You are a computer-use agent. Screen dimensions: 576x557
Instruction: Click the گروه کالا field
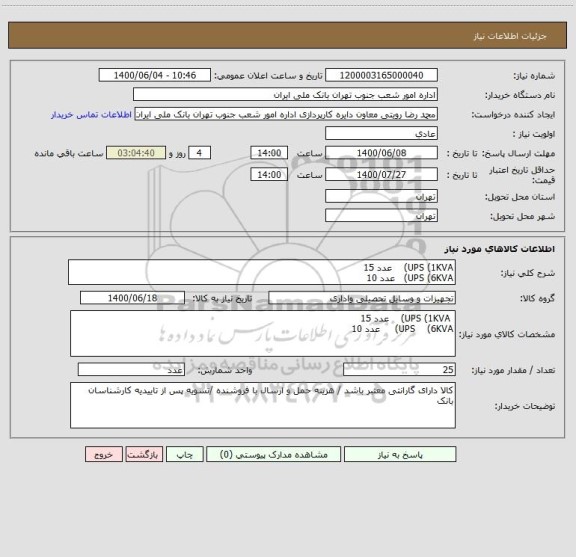(362, 298)
